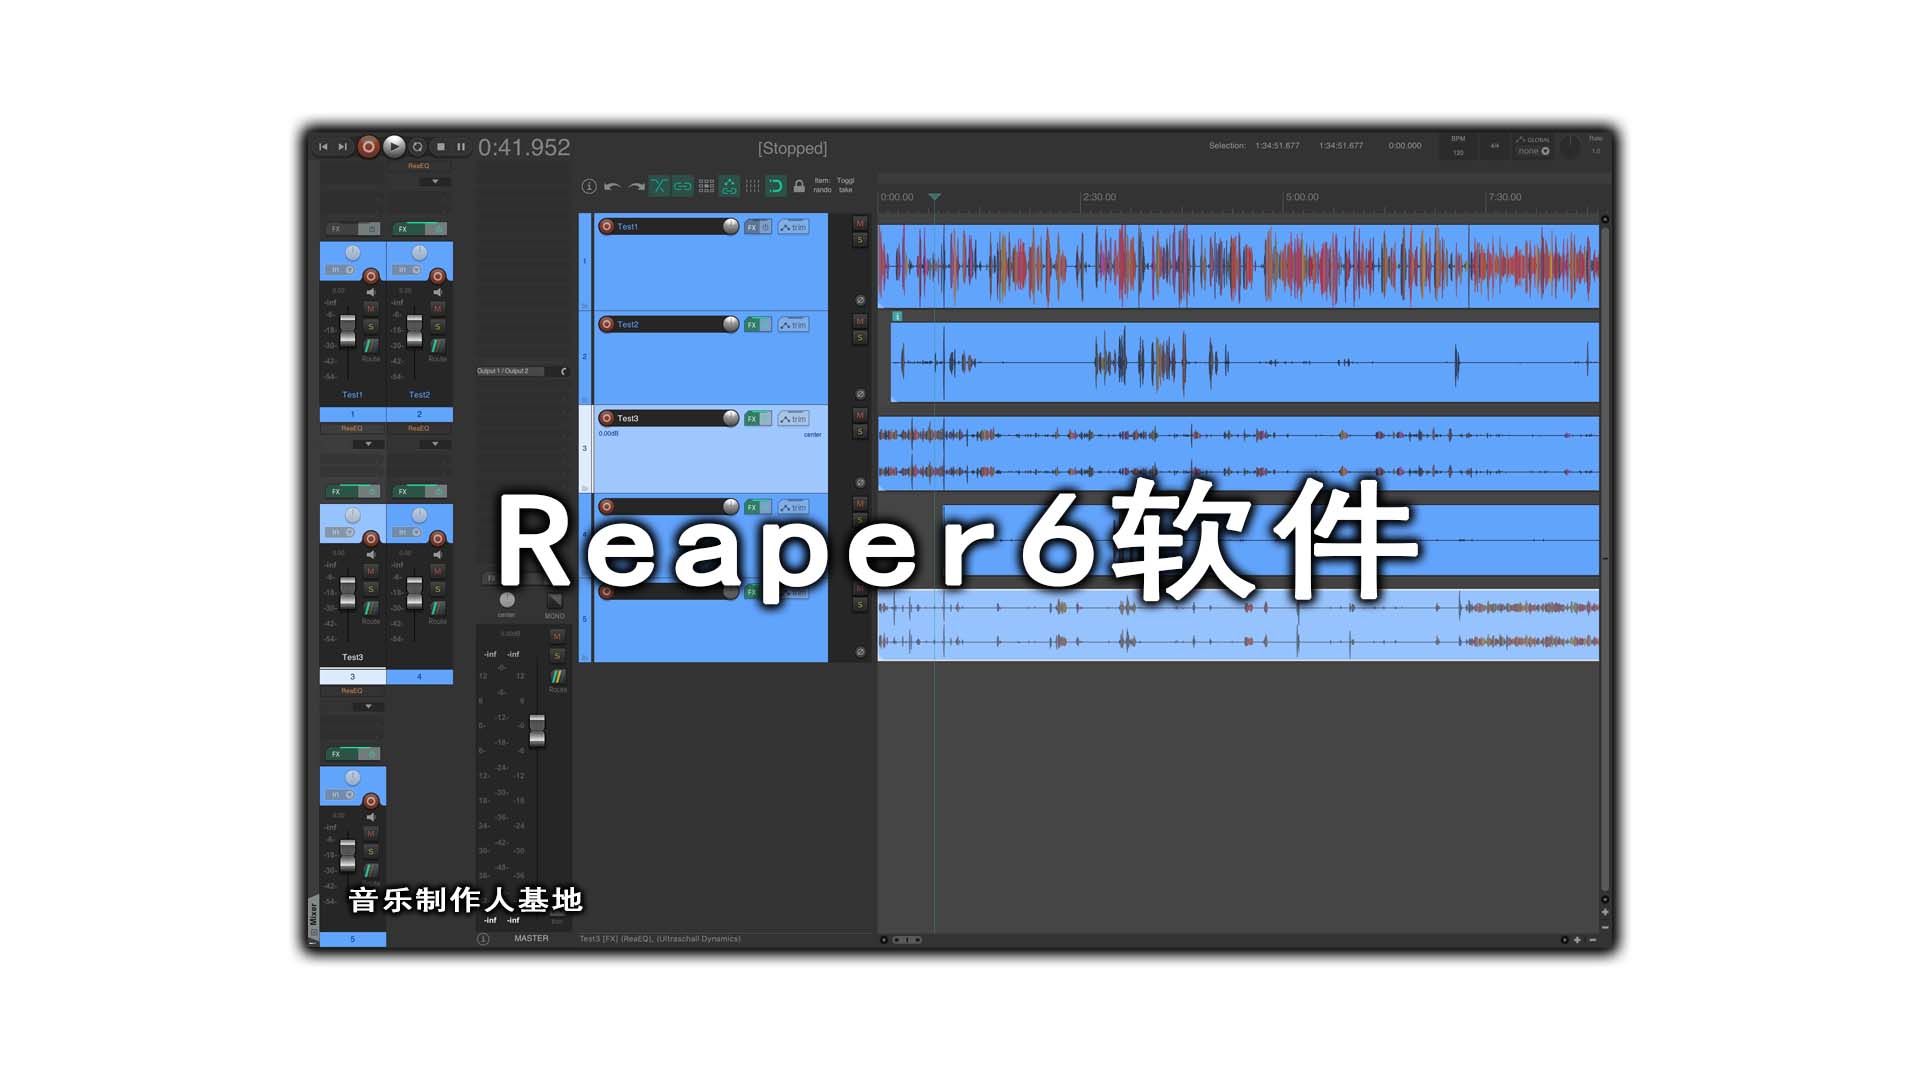Expand dropdown arrow below top ReaEQ slot
Viewport: 1920px width, 1080px height.
(435, 181)
